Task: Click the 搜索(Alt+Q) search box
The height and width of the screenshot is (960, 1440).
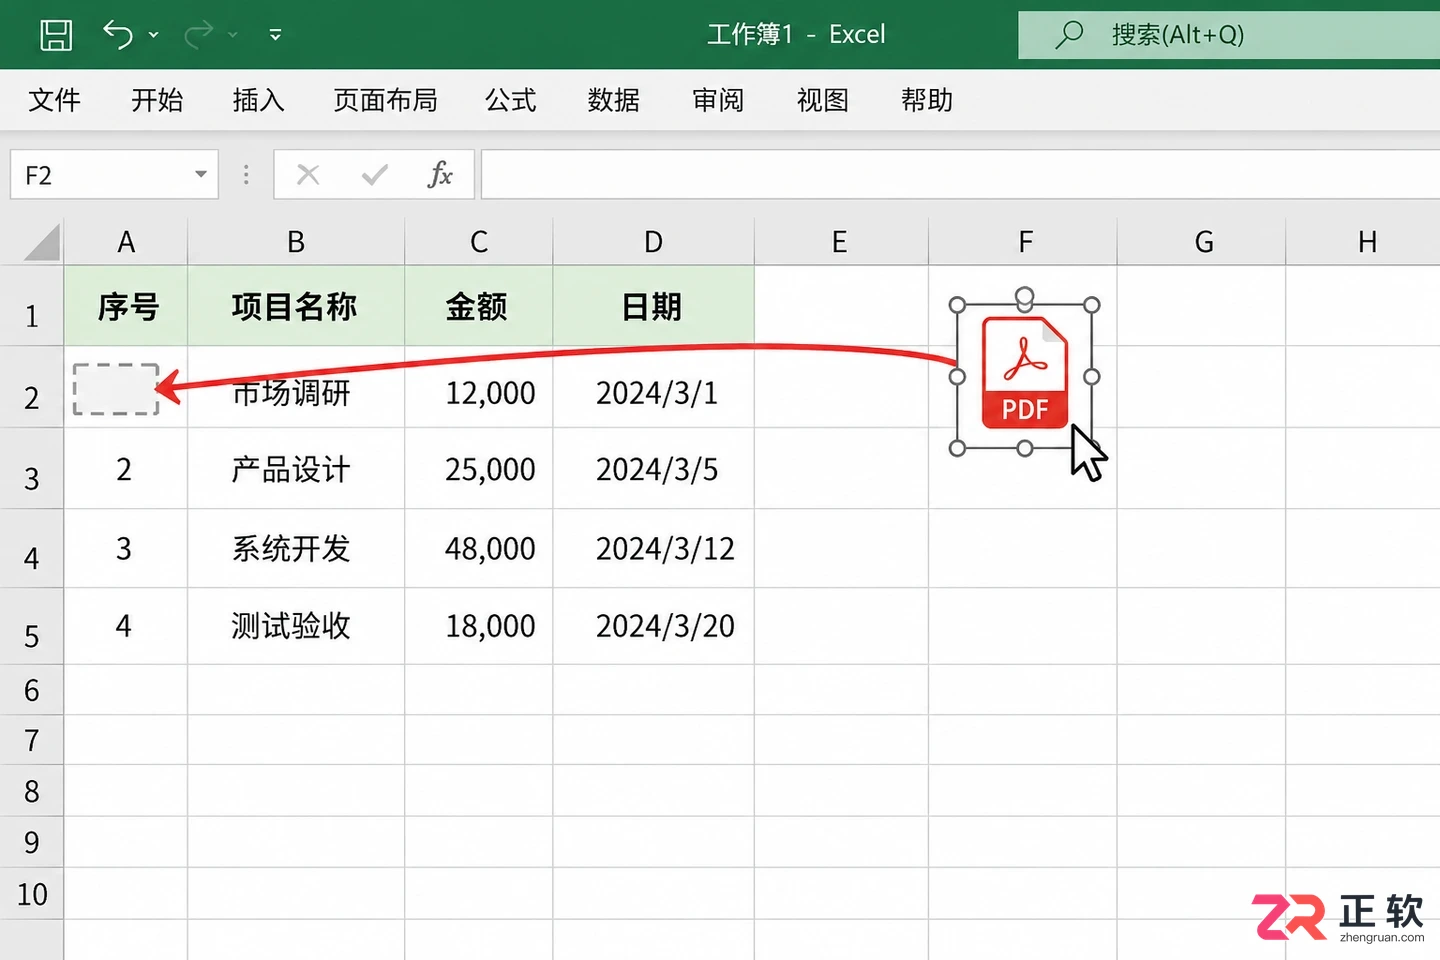Action: pyautogui.click(x=1229, y=35)
